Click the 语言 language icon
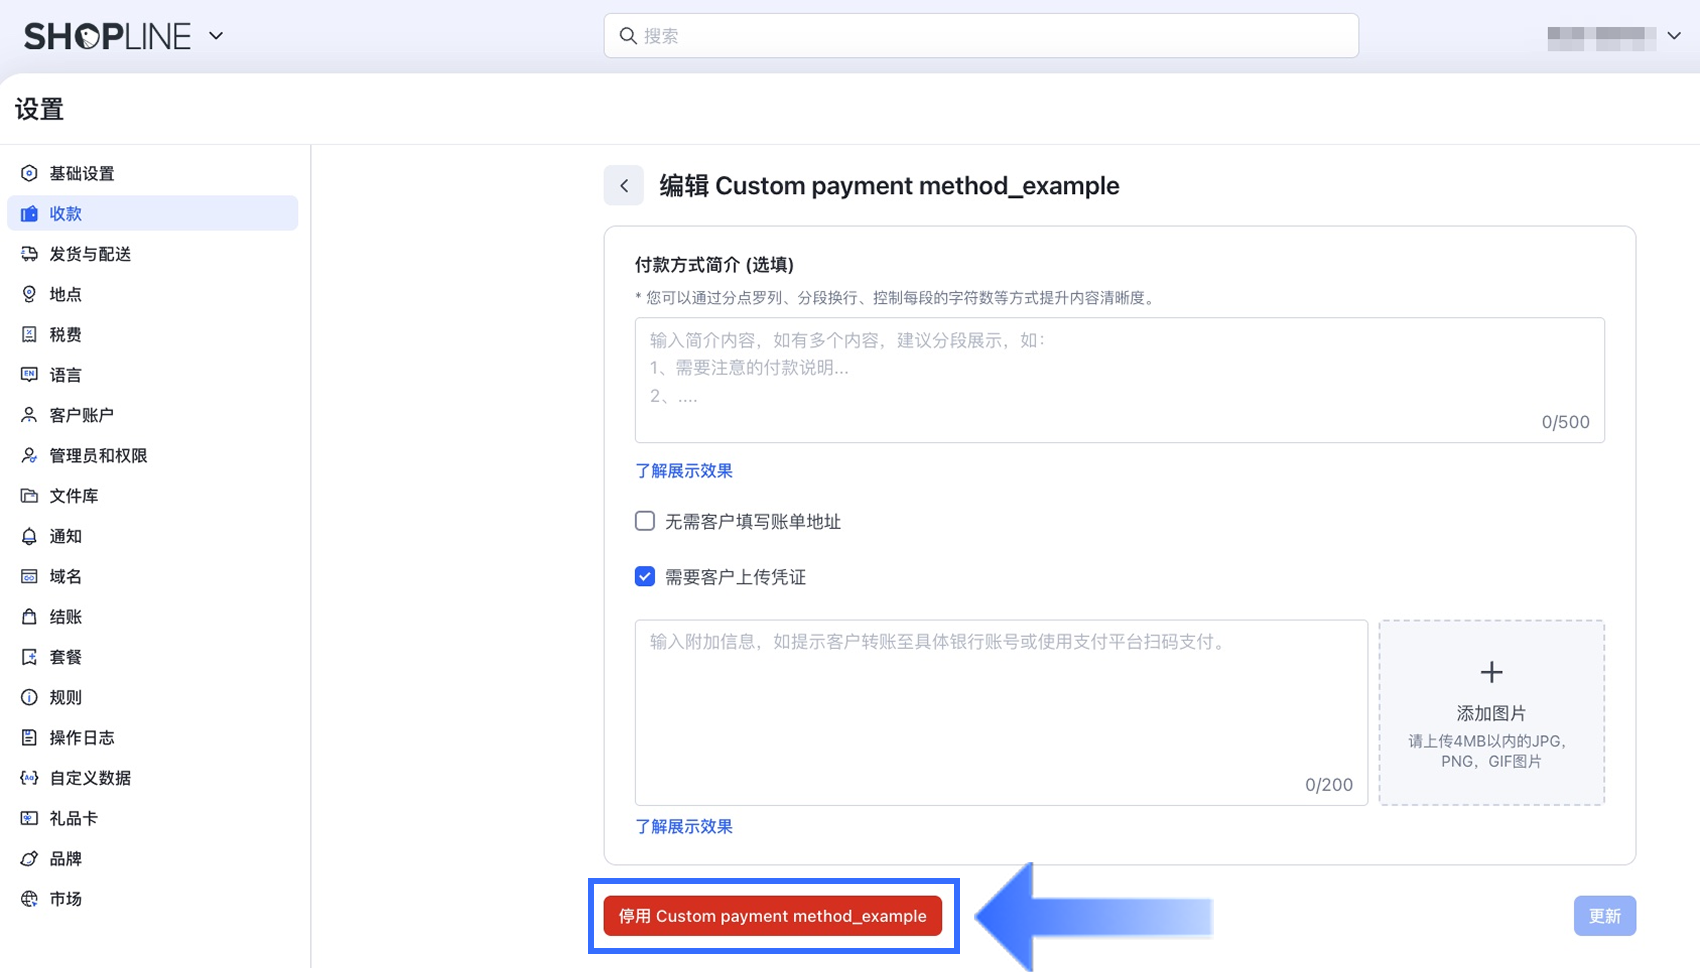This screenshot has height=972, width=1700. click(29, 375)
